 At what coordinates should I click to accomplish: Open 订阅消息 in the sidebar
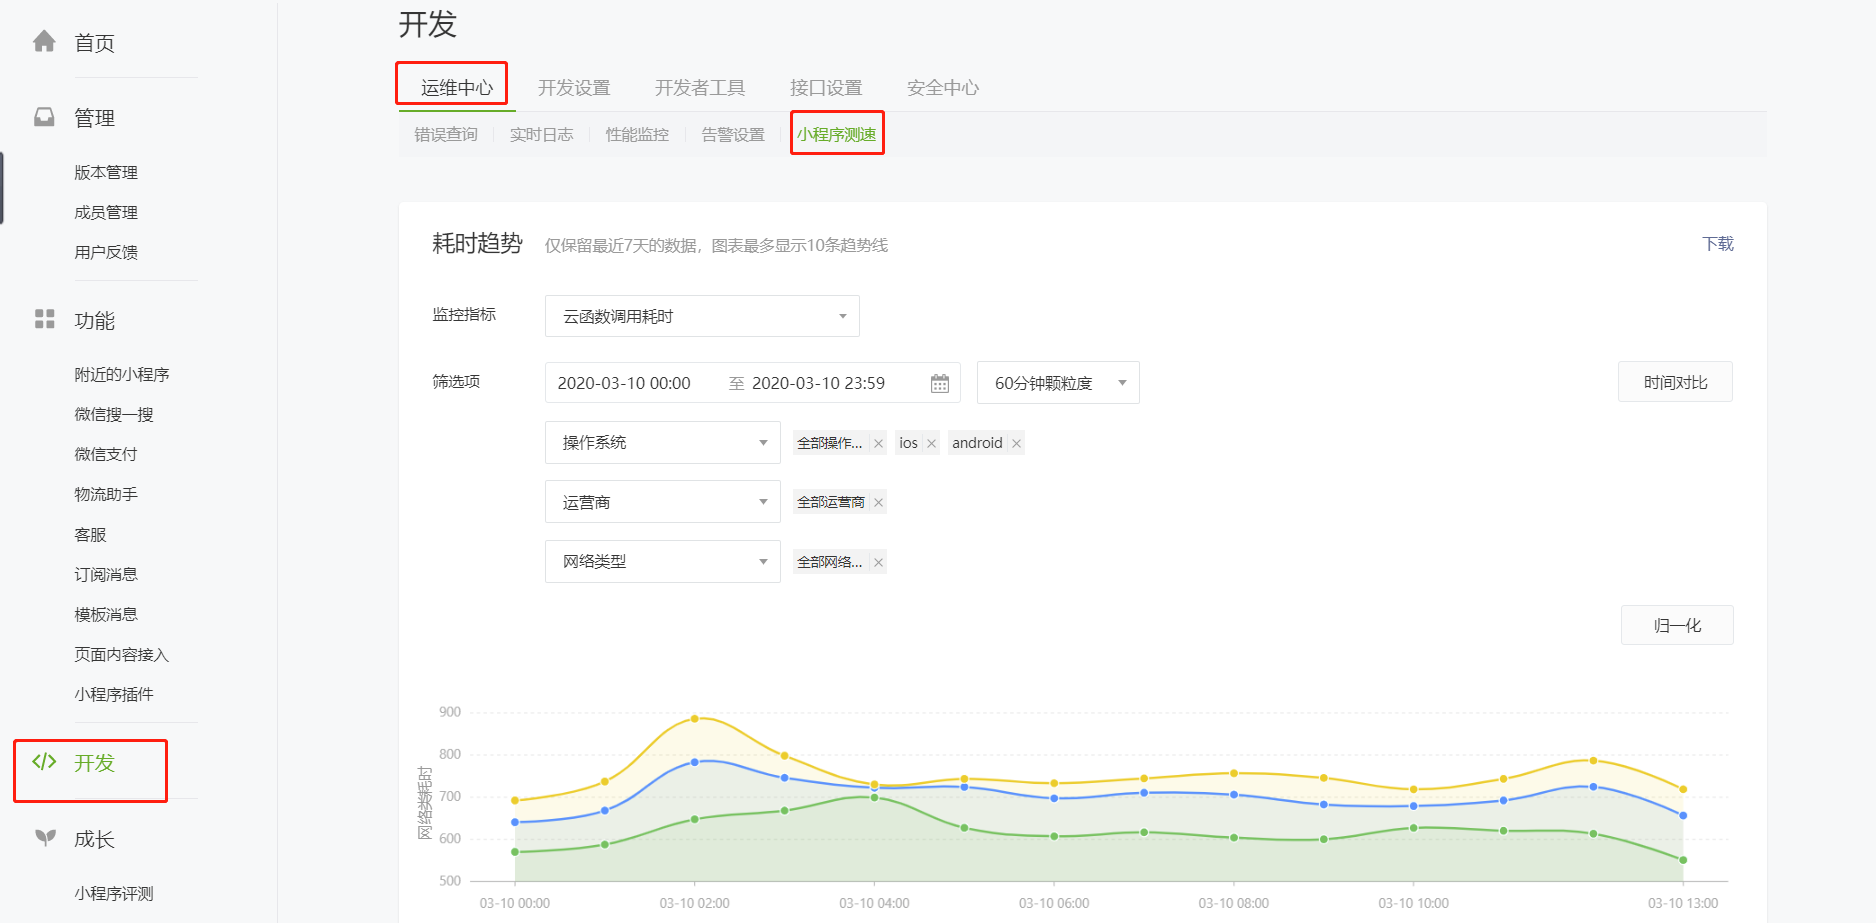tap(106, 574)
